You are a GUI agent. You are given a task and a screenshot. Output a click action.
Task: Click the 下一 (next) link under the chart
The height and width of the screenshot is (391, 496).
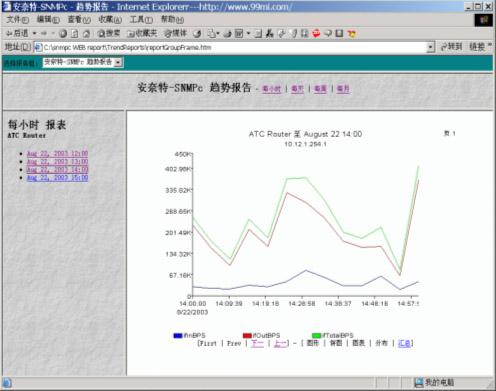(257, 343)
